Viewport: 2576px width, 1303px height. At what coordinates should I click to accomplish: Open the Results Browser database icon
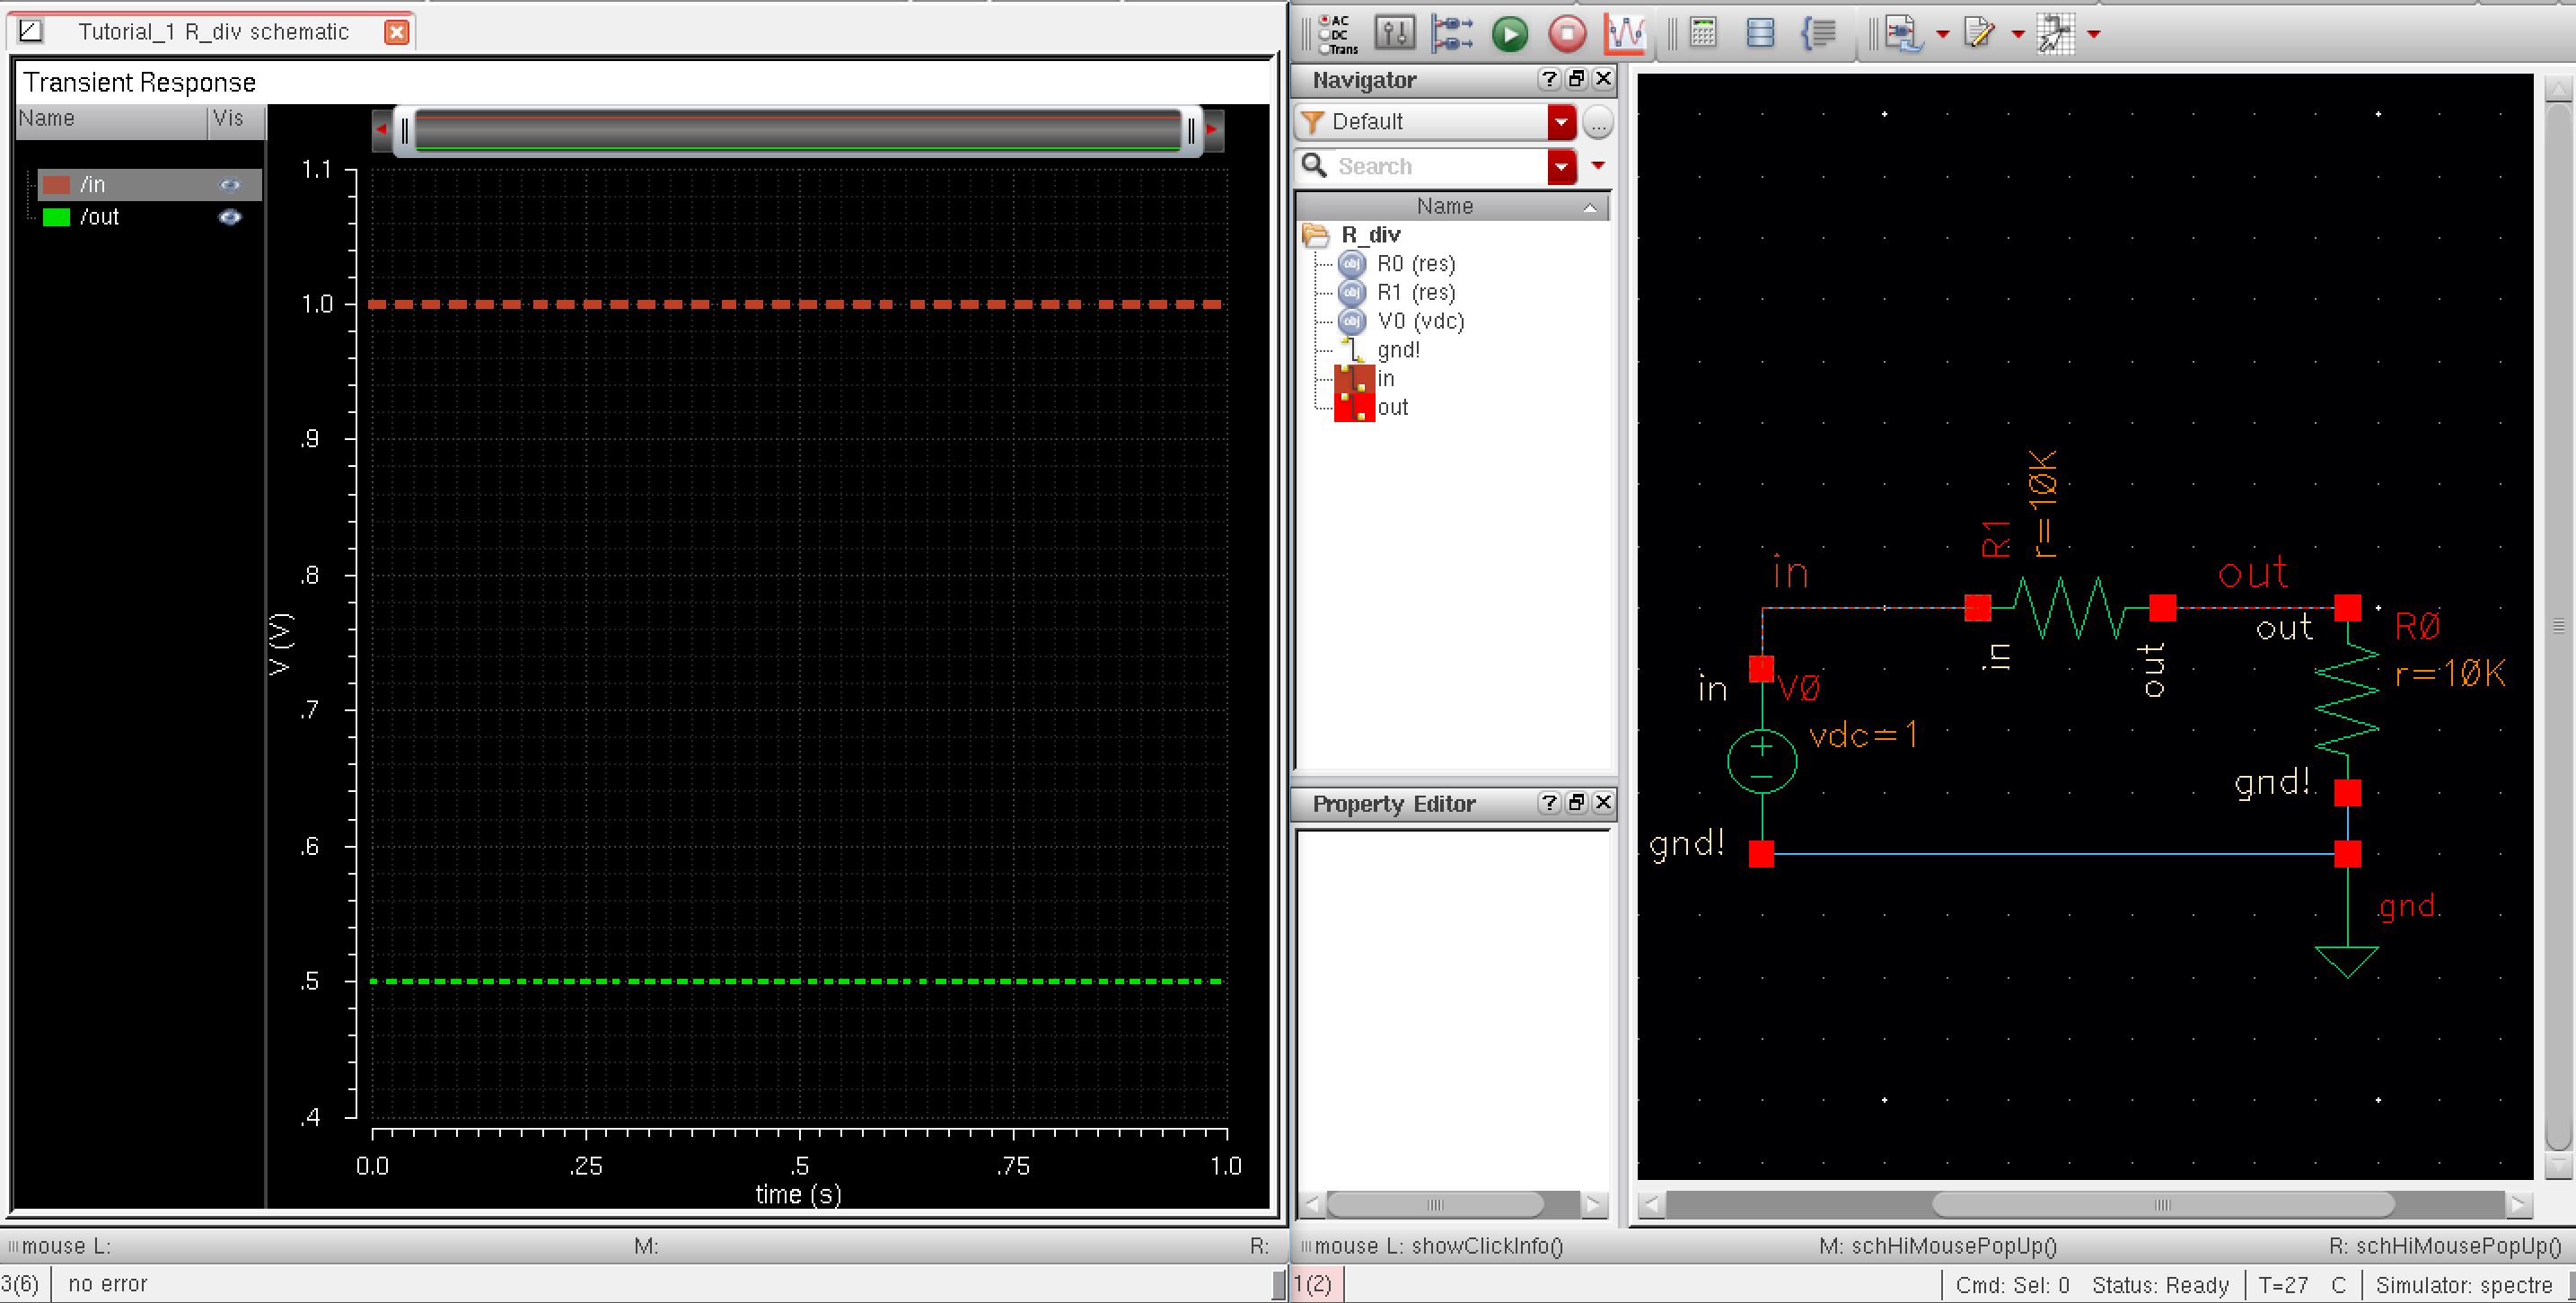1760,33
